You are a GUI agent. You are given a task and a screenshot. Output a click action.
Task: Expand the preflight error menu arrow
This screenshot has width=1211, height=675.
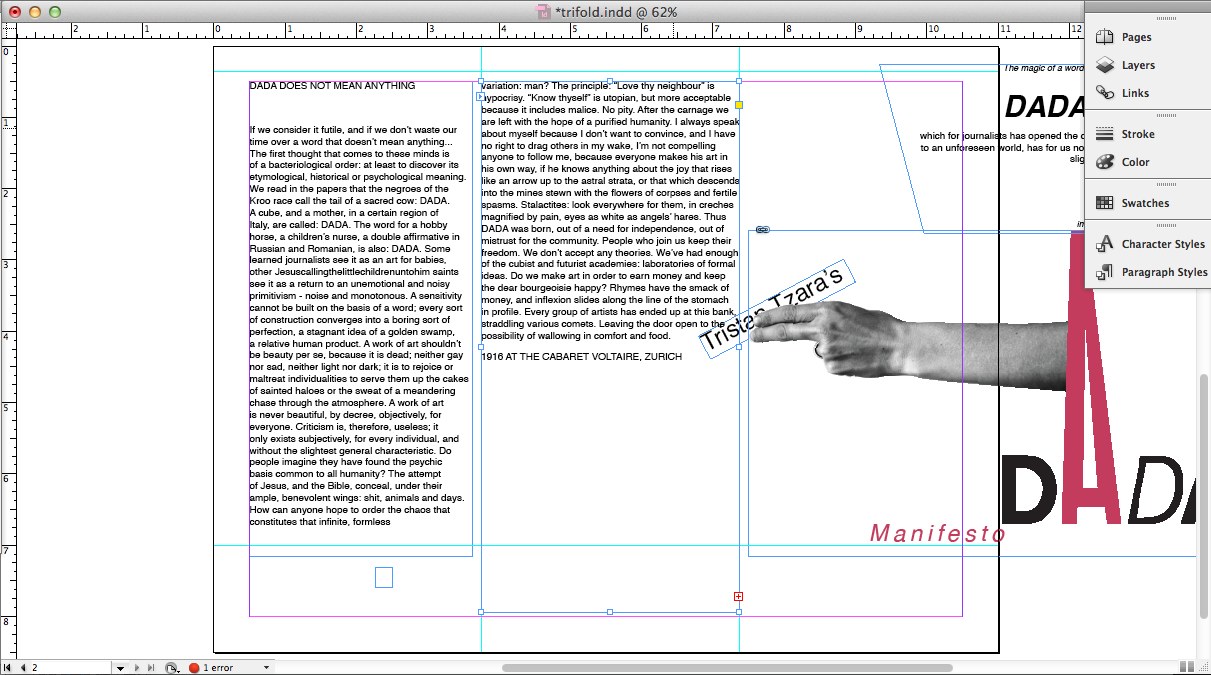[x=267, y=667]
